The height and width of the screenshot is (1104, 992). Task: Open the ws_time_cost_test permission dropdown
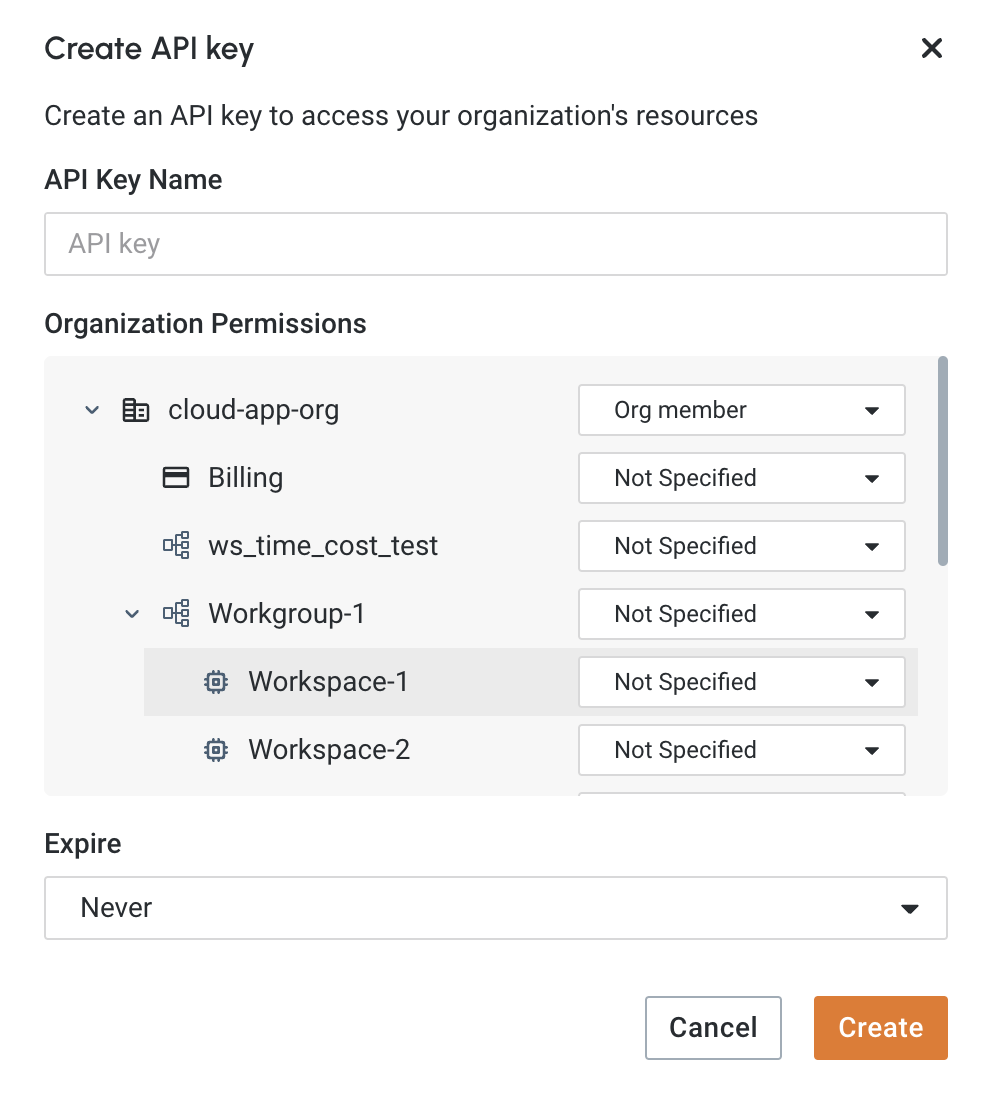point(741,546)
